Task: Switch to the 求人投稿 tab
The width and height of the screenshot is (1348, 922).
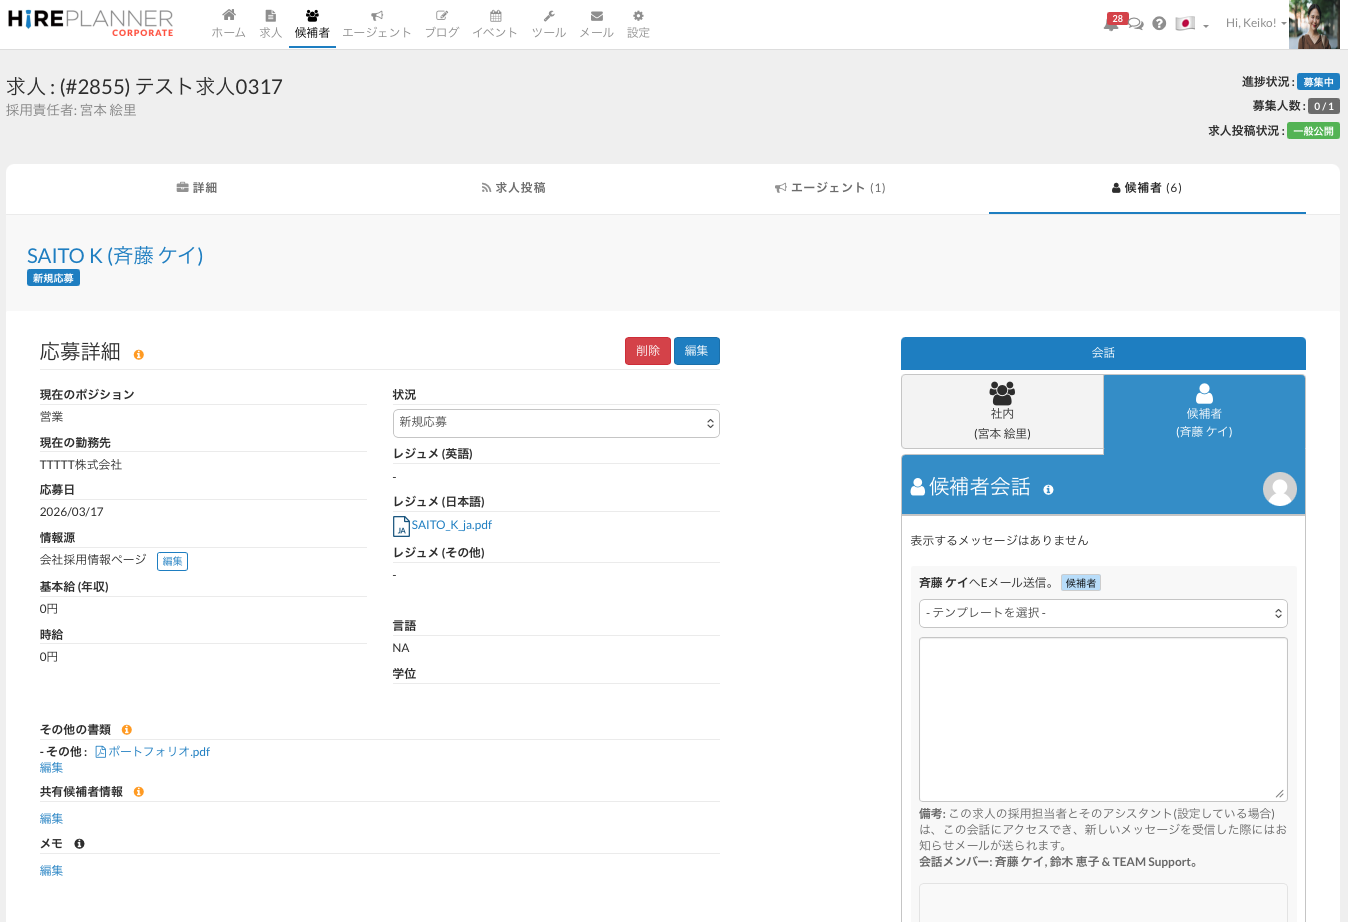Action: (x=513, y=188)
